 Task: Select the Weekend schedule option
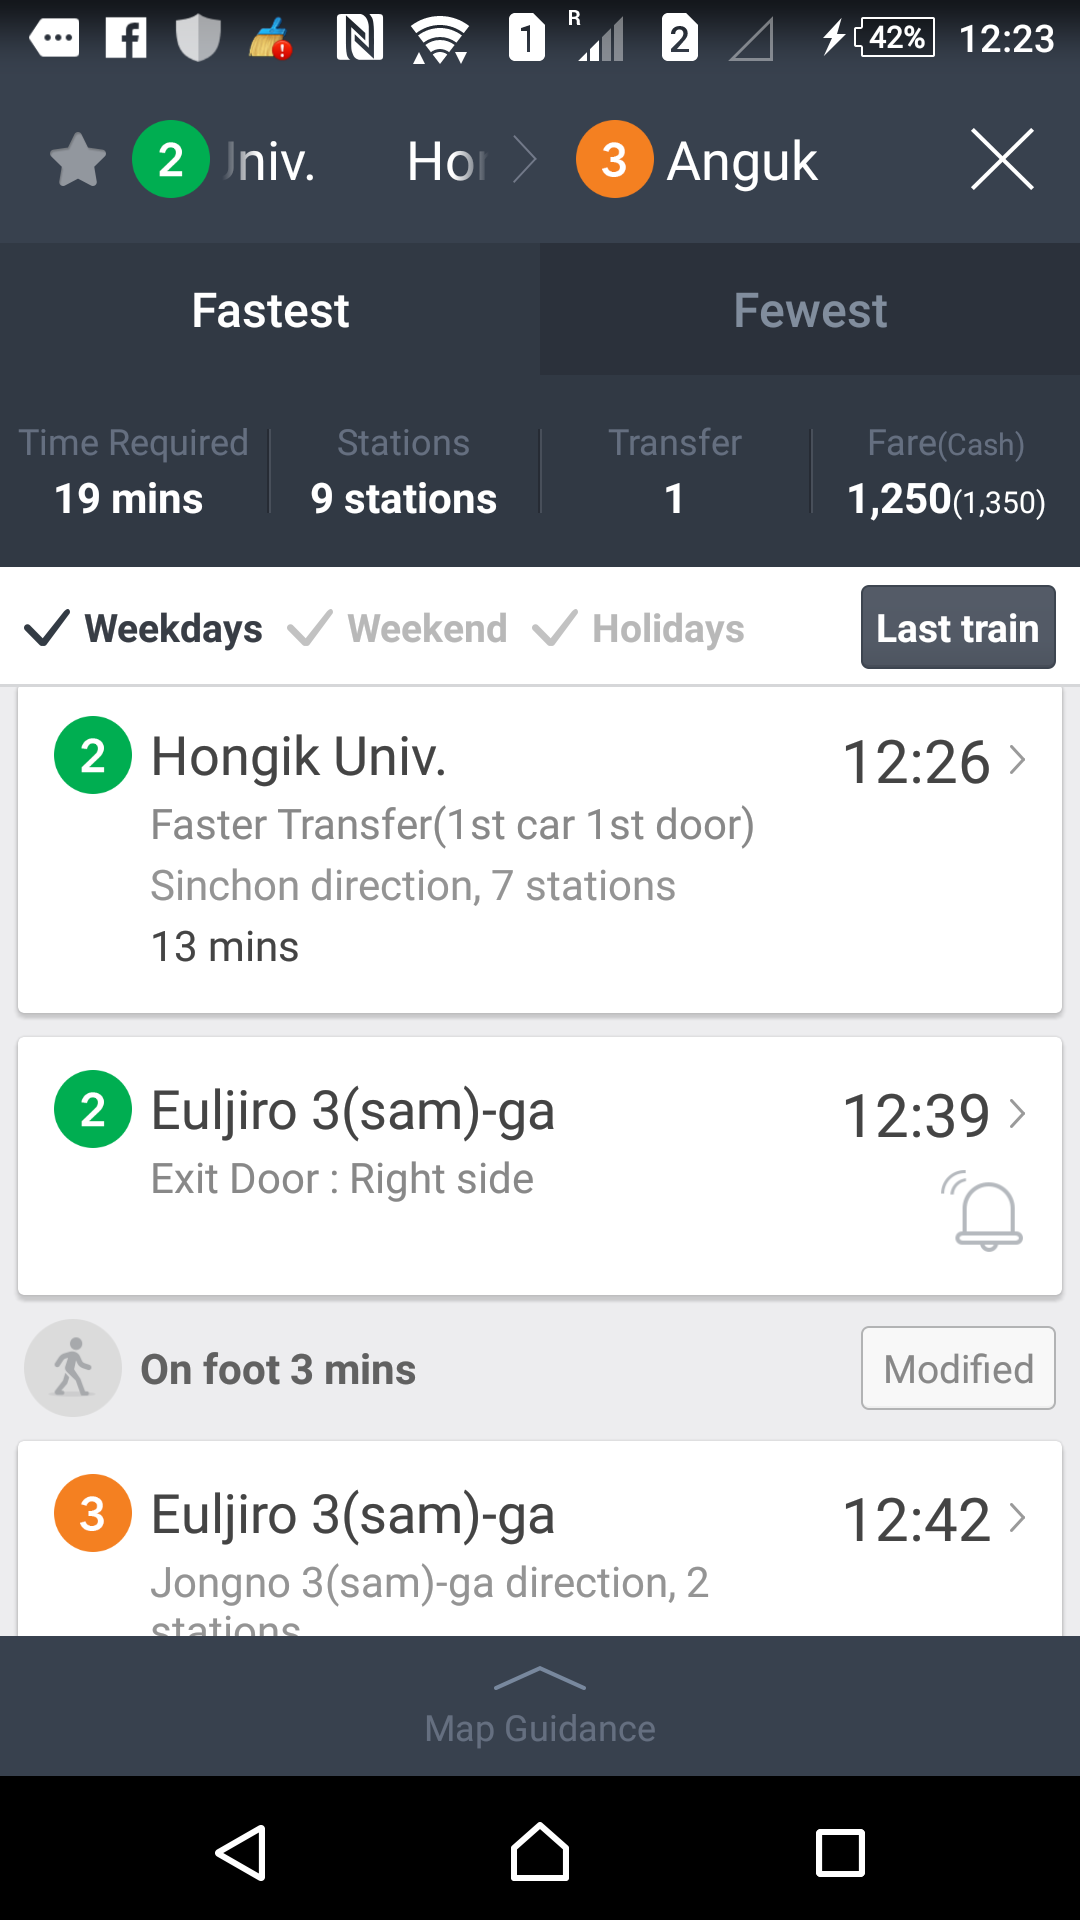click(x=398, y=628)
